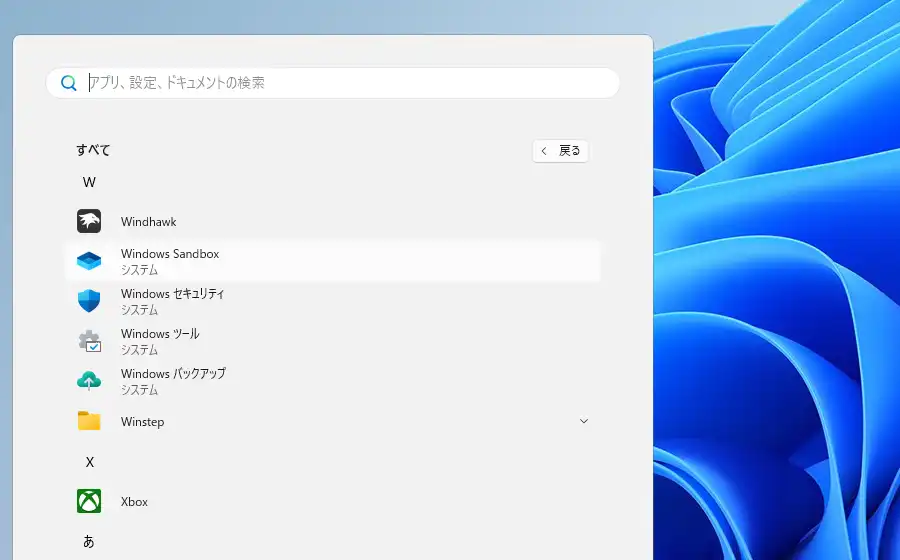Click the Xbox app name
This screenshot has height=560, width=900.
[x=134, y=501]
